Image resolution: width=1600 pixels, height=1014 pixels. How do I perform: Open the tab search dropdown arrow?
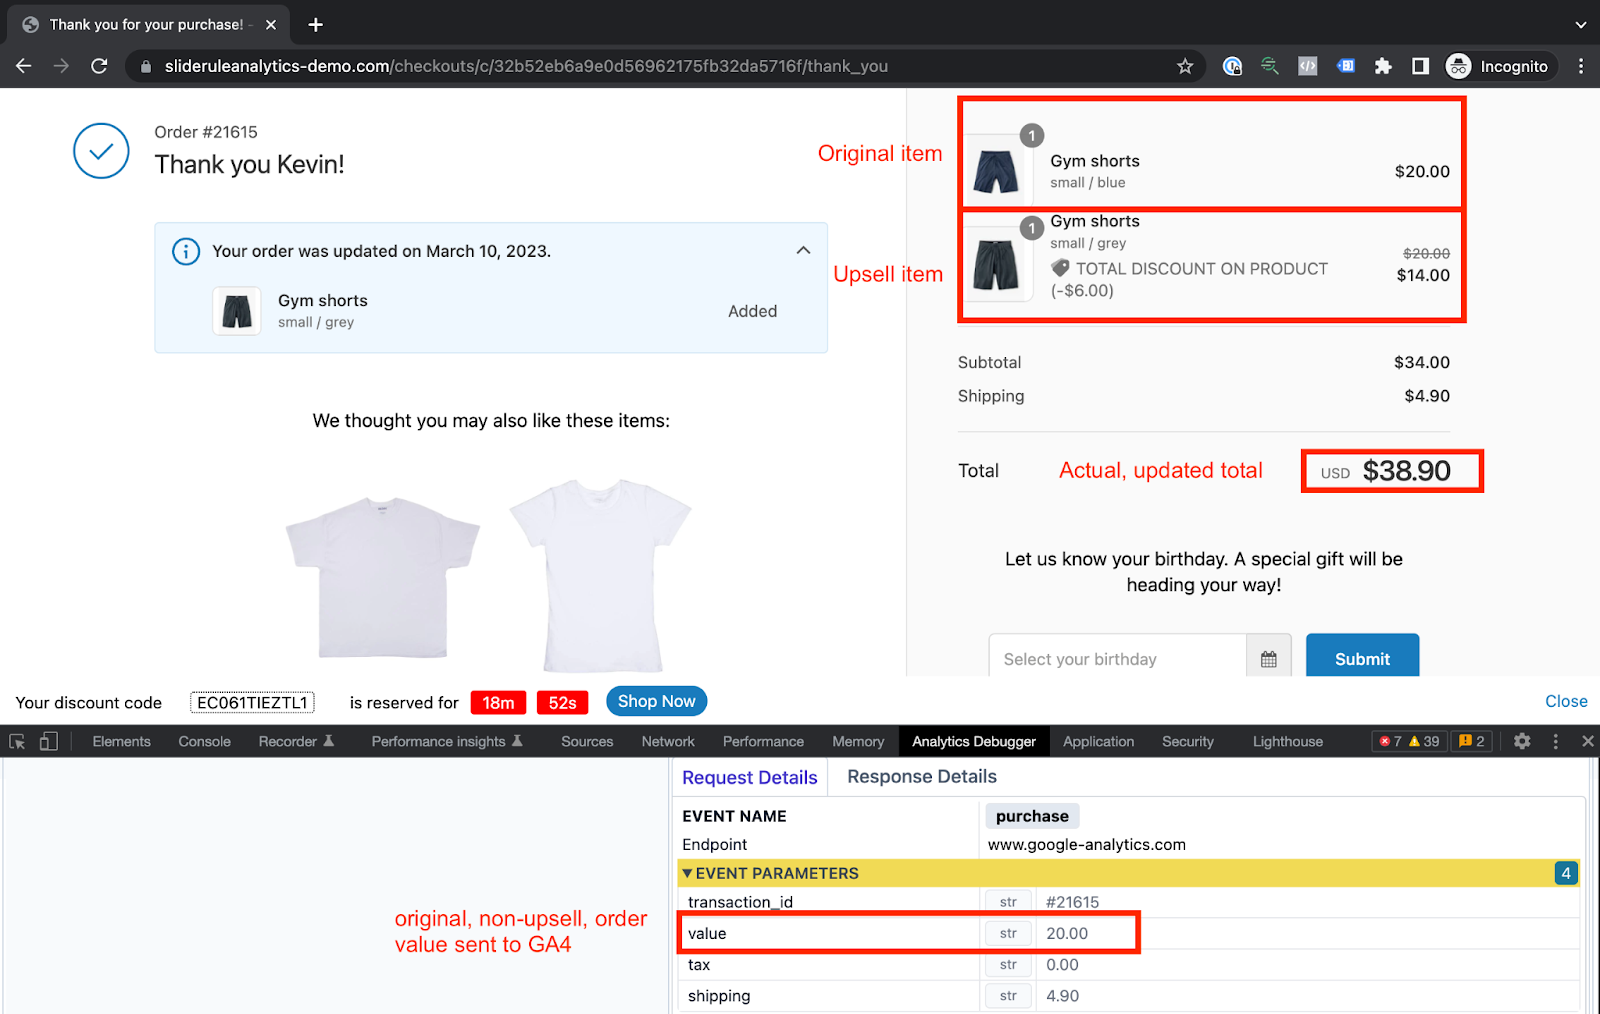click(x=1580, y=24)
